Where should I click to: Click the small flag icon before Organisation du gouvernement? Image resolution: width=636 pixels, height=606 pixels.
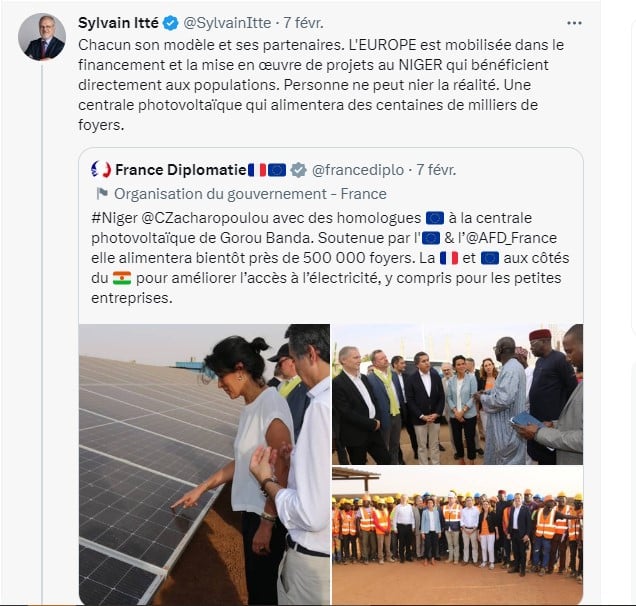(101, 193)
